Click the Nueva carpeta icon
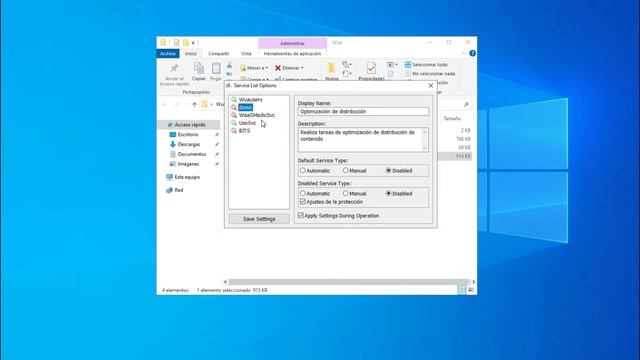 tap(331, 68)
